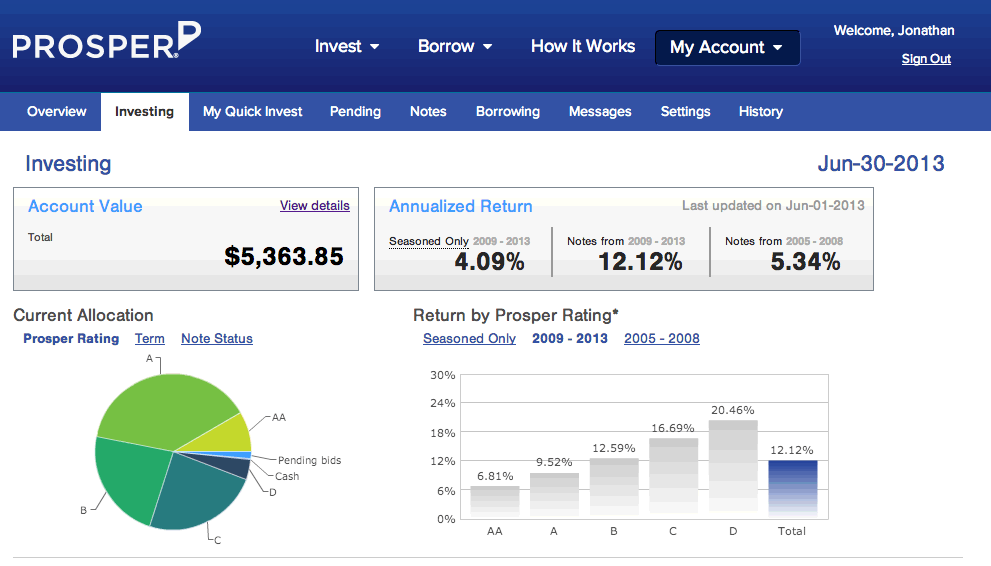Select the Investing tab
Screen dimensions: 991x566
coord(145,112)
